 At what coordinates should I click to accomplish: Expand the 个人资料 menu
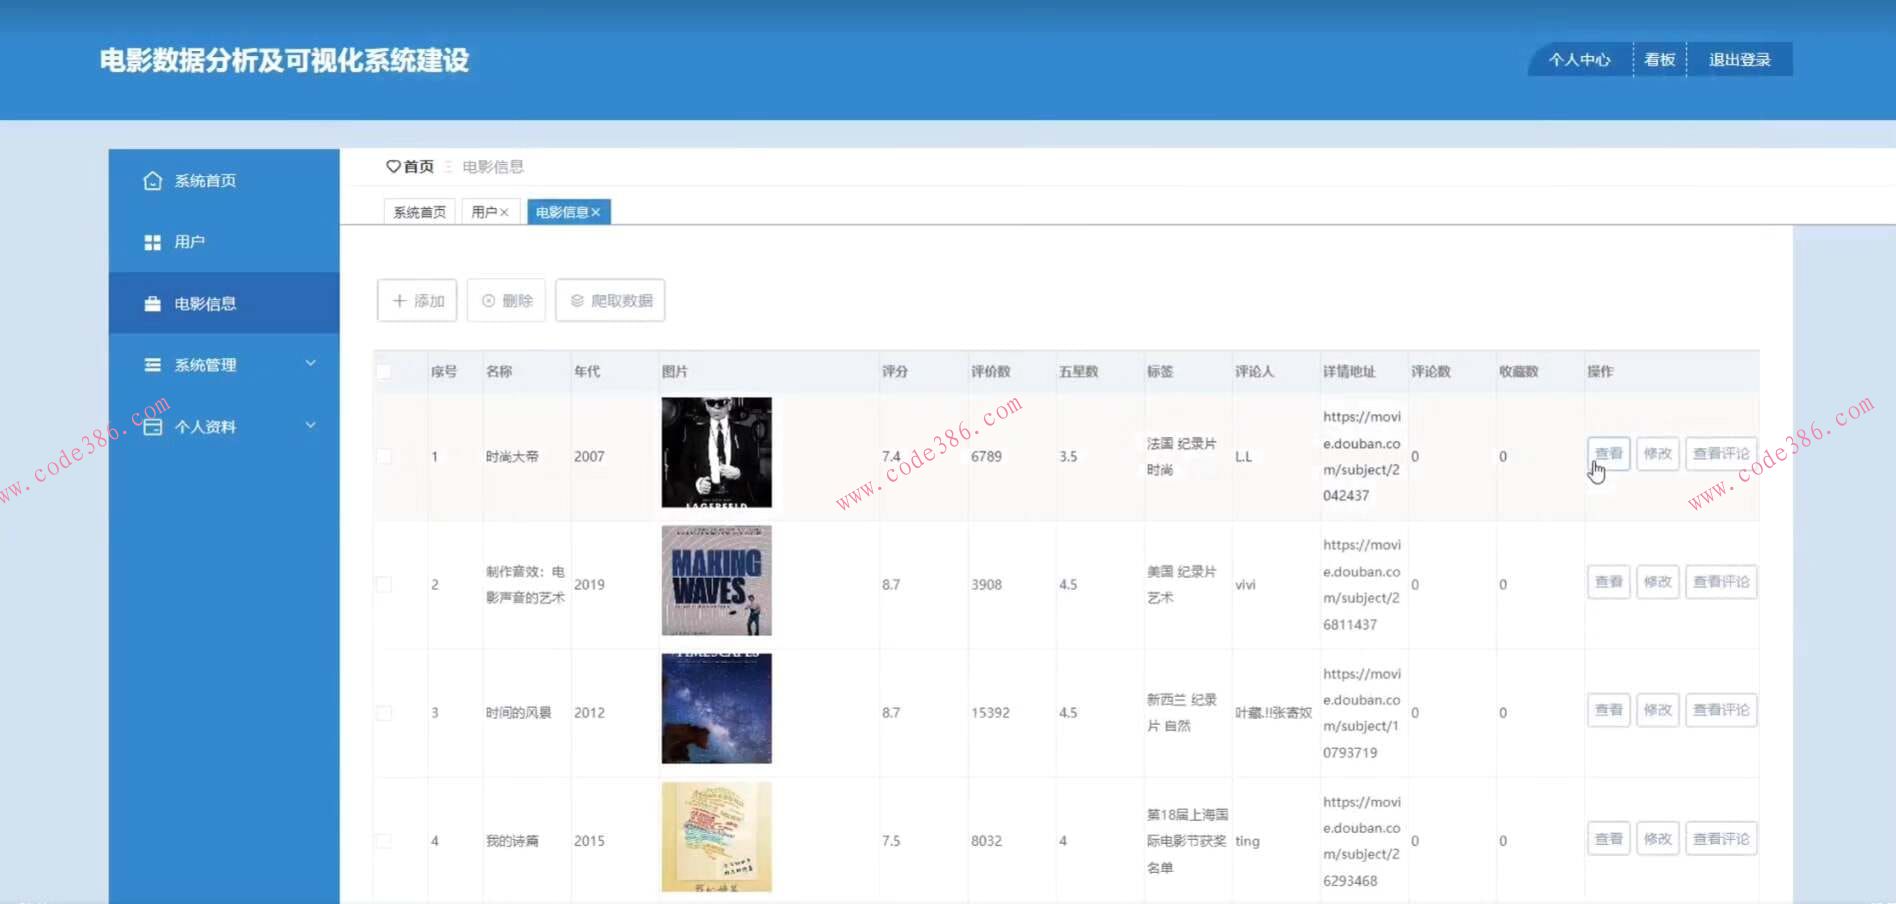point(310,424)
